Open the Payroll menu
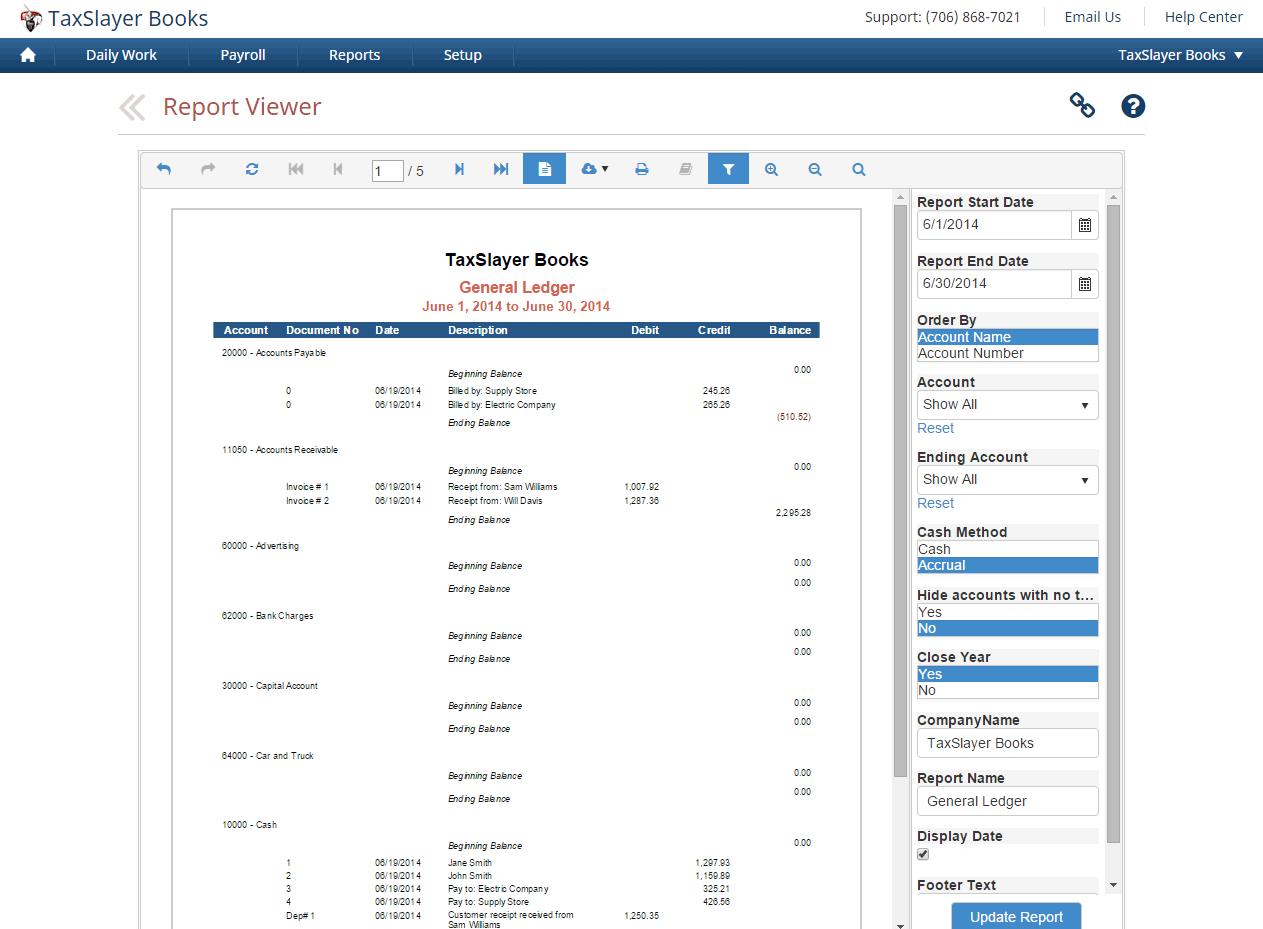The image size is (1263, 929). (x=243, y=55)
